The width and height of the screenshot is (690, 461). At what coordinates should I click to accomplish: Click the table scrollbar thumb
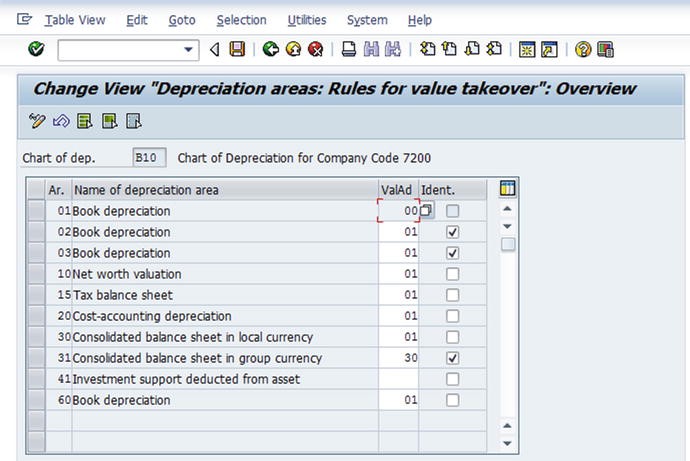(508, 244)
